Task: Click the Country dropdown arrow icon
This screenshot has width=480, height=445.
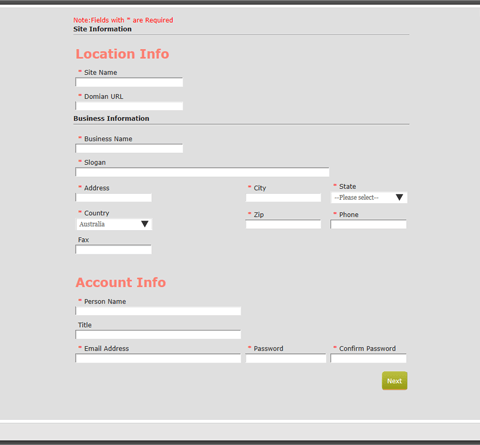Action: [x=145, y=224]
